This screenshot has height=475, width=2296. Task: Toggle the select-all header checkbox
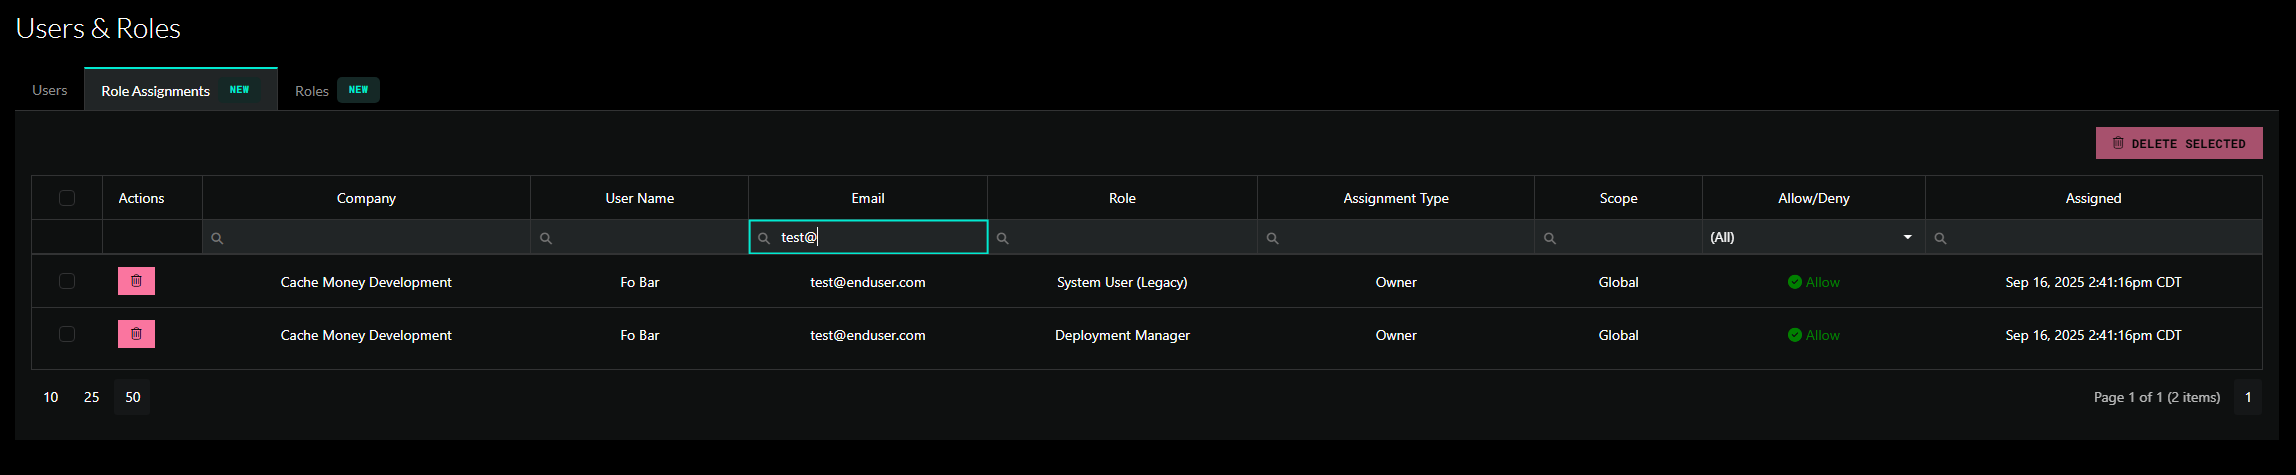point(67,198)
